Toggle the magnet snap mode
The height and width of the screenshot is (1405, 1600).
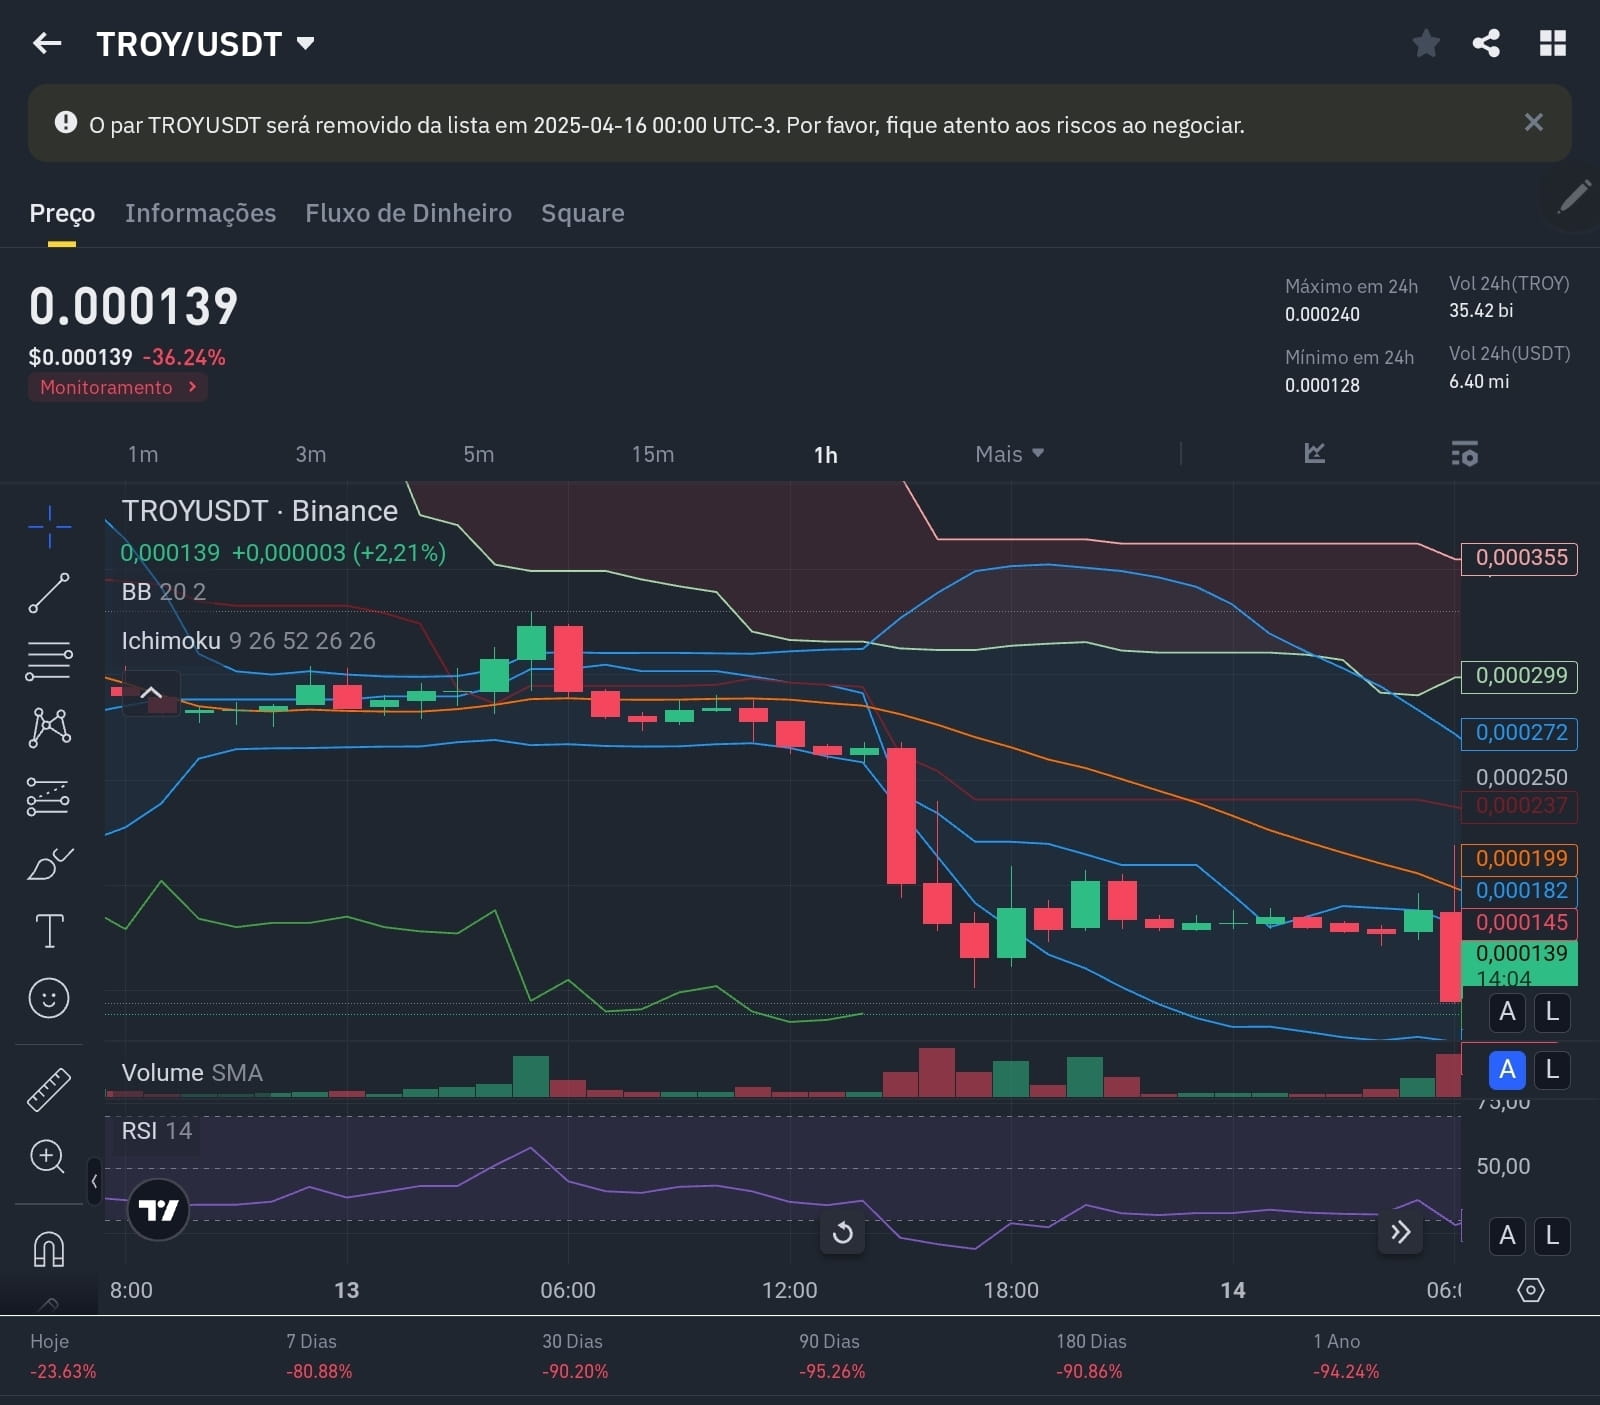click(x=49, y=1249)
